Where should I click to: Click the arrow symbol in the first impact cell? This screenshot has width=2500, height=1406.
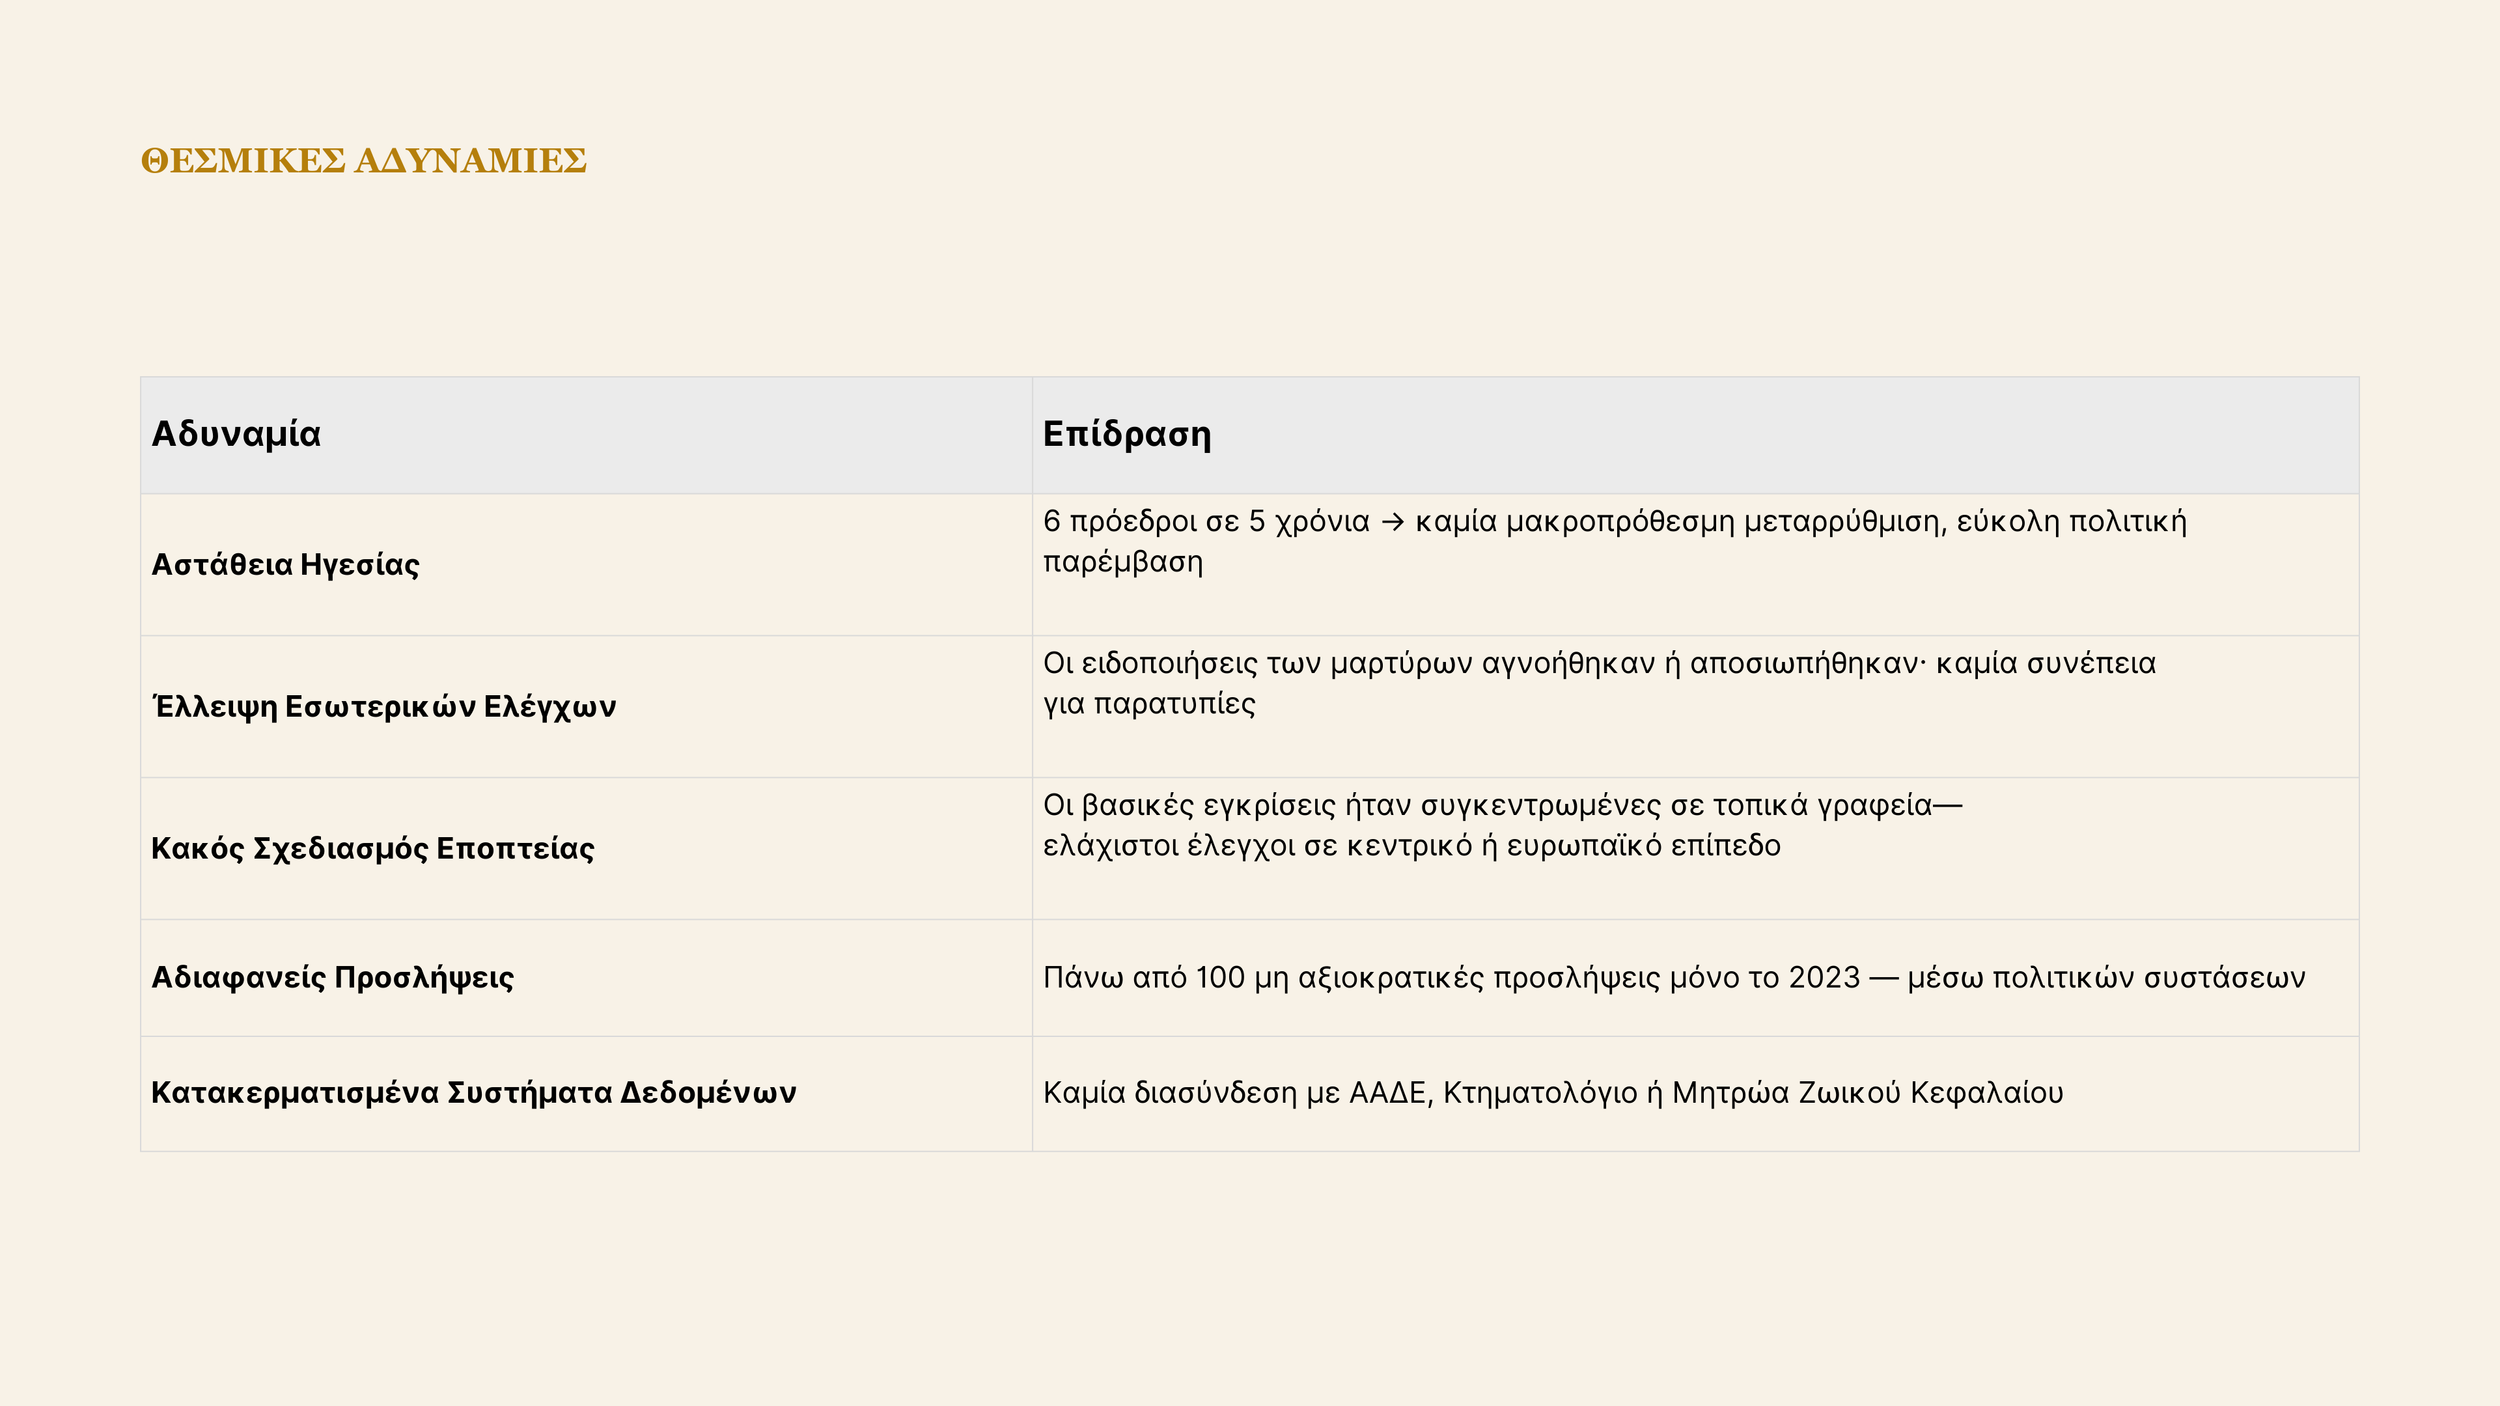[x=1392, y=522]
